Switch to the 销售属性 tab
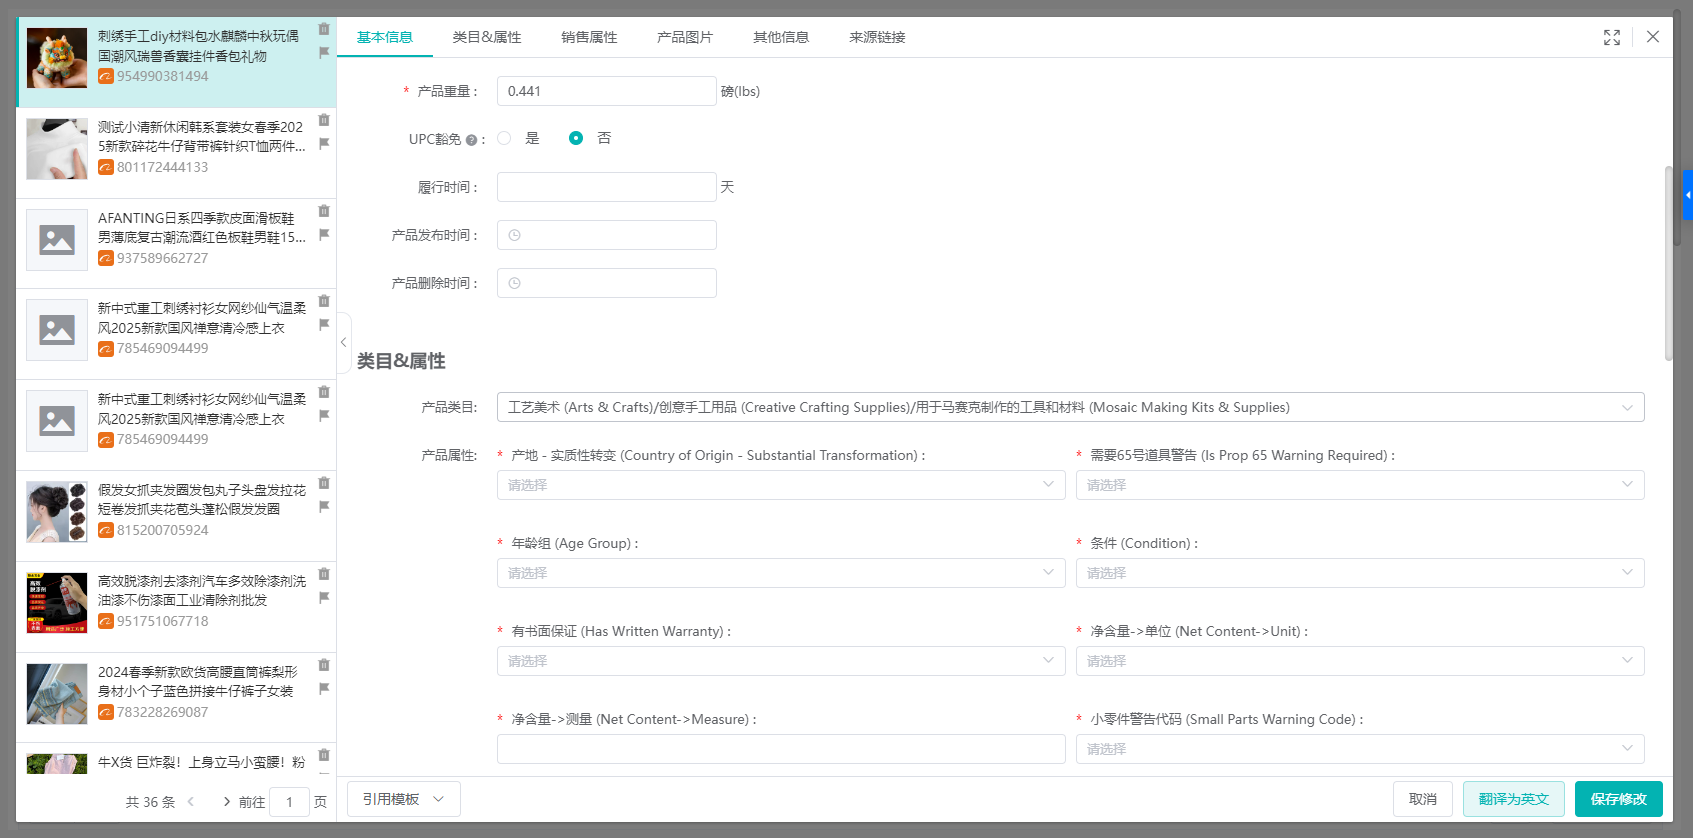The height and width of the screenshot is (838, 1693). click(589, 37)
